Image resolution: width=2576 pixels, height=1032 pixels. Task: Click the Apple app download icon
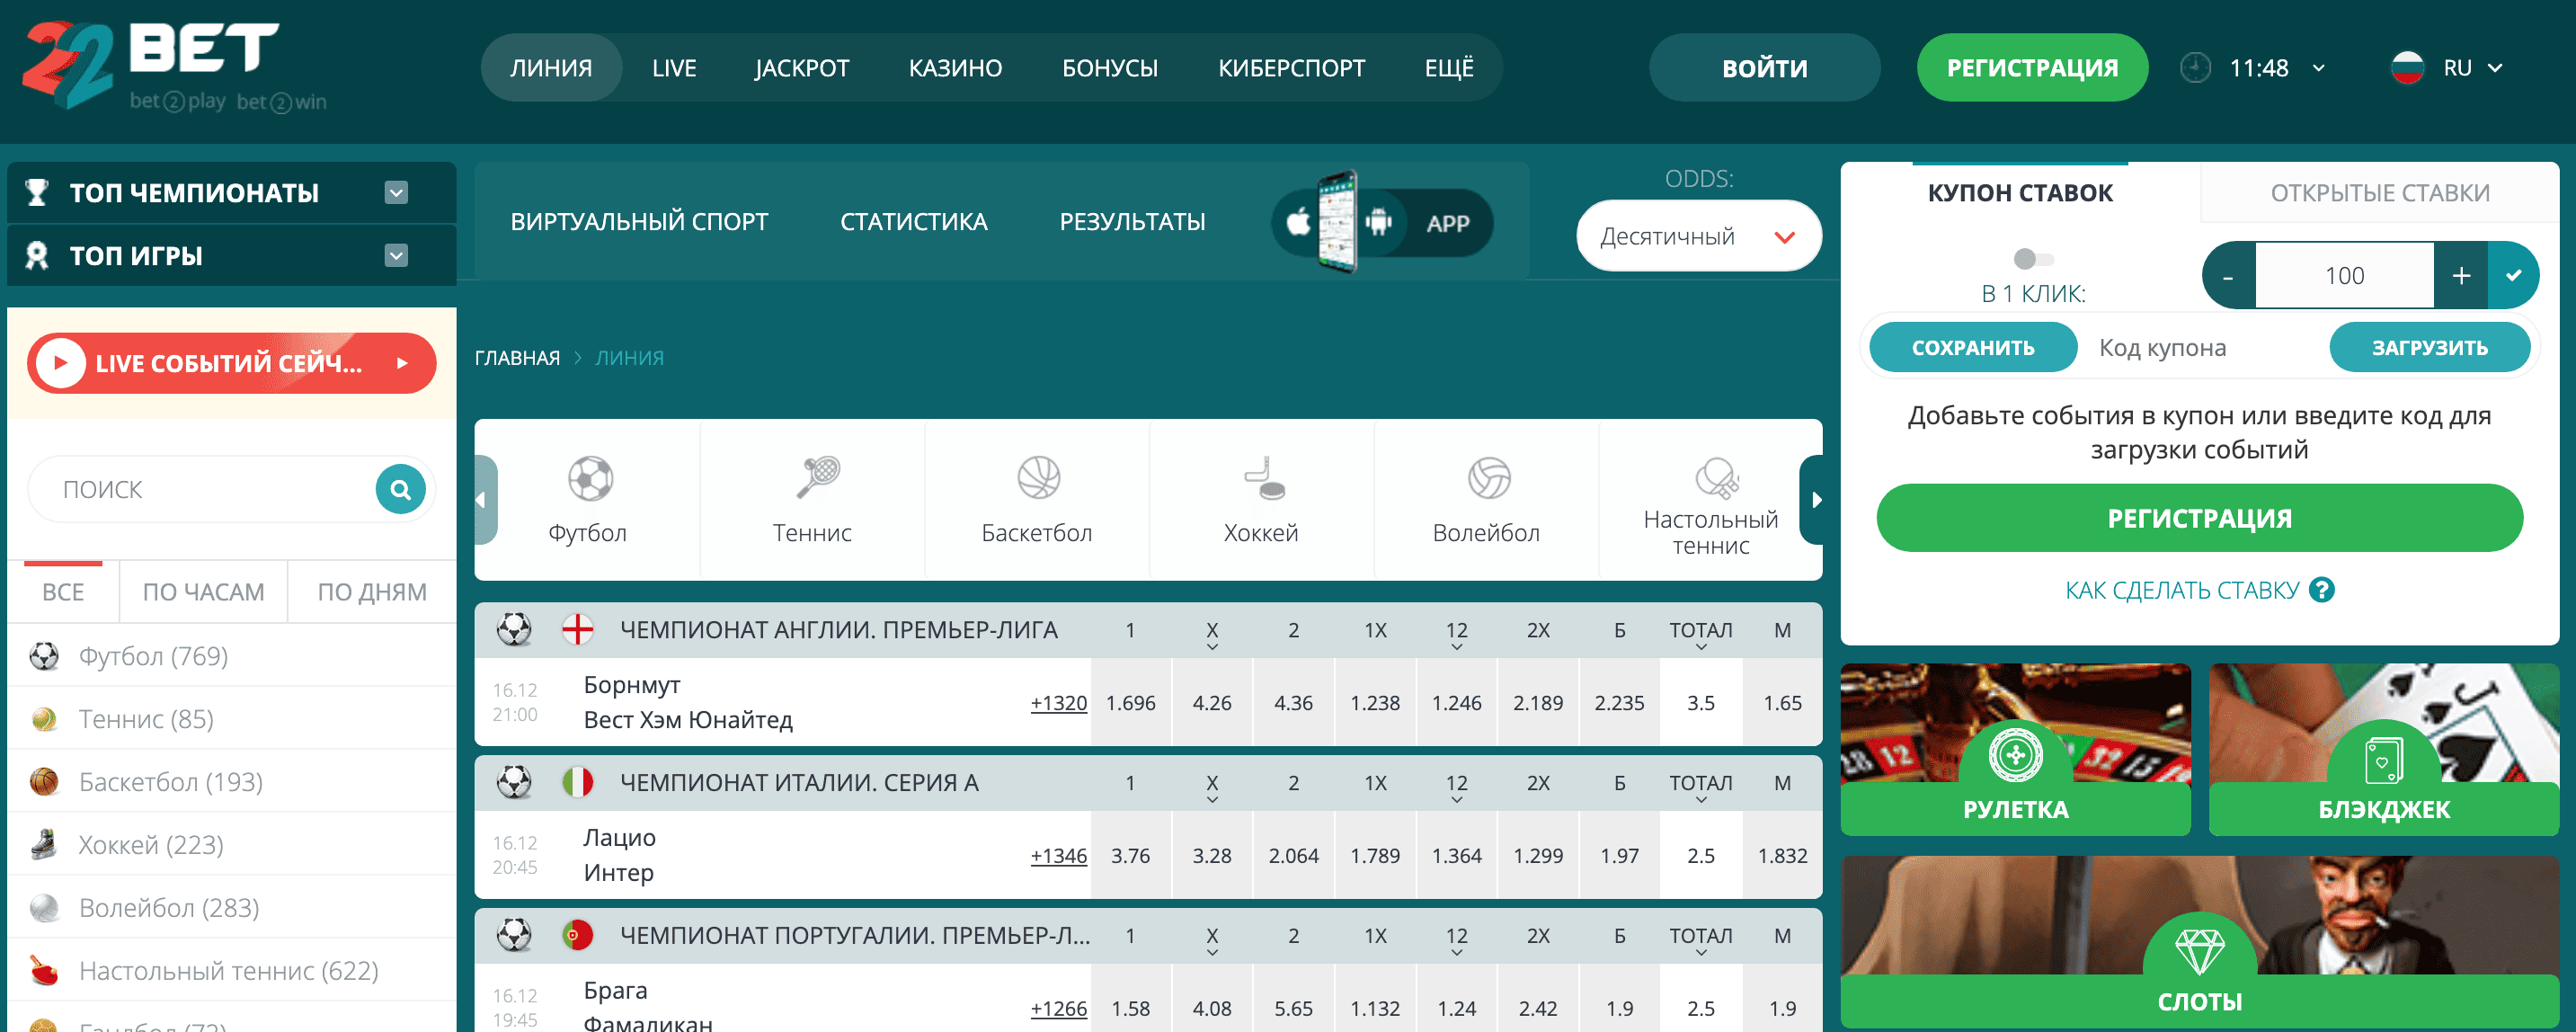coord(1298,222)
